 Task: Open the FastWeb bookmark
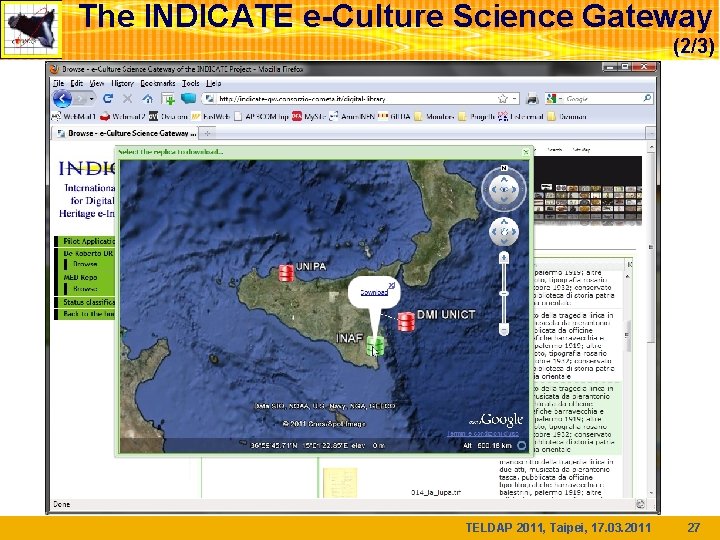tap(211, 117)
